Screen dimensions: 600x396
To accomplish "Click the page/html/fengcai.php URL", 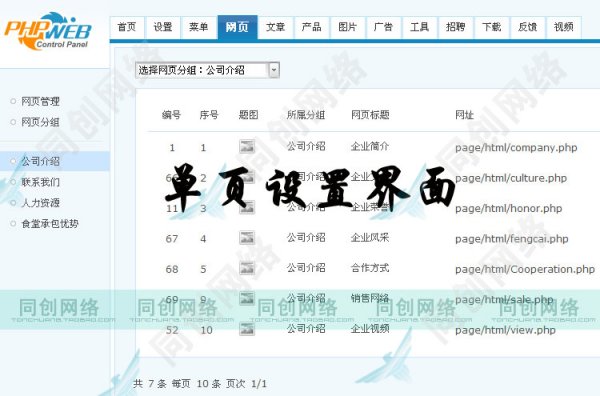I will [512, 239].
